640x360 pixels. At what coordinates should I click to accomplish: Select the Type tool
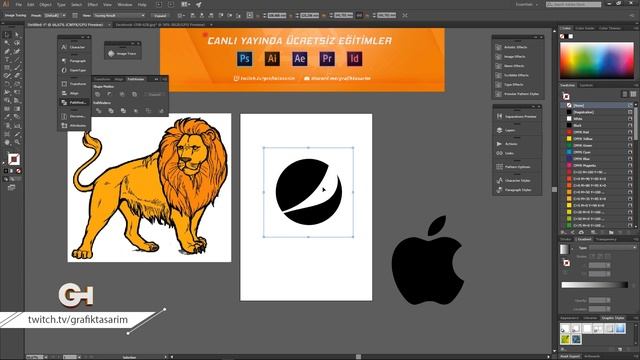[7, 60]
